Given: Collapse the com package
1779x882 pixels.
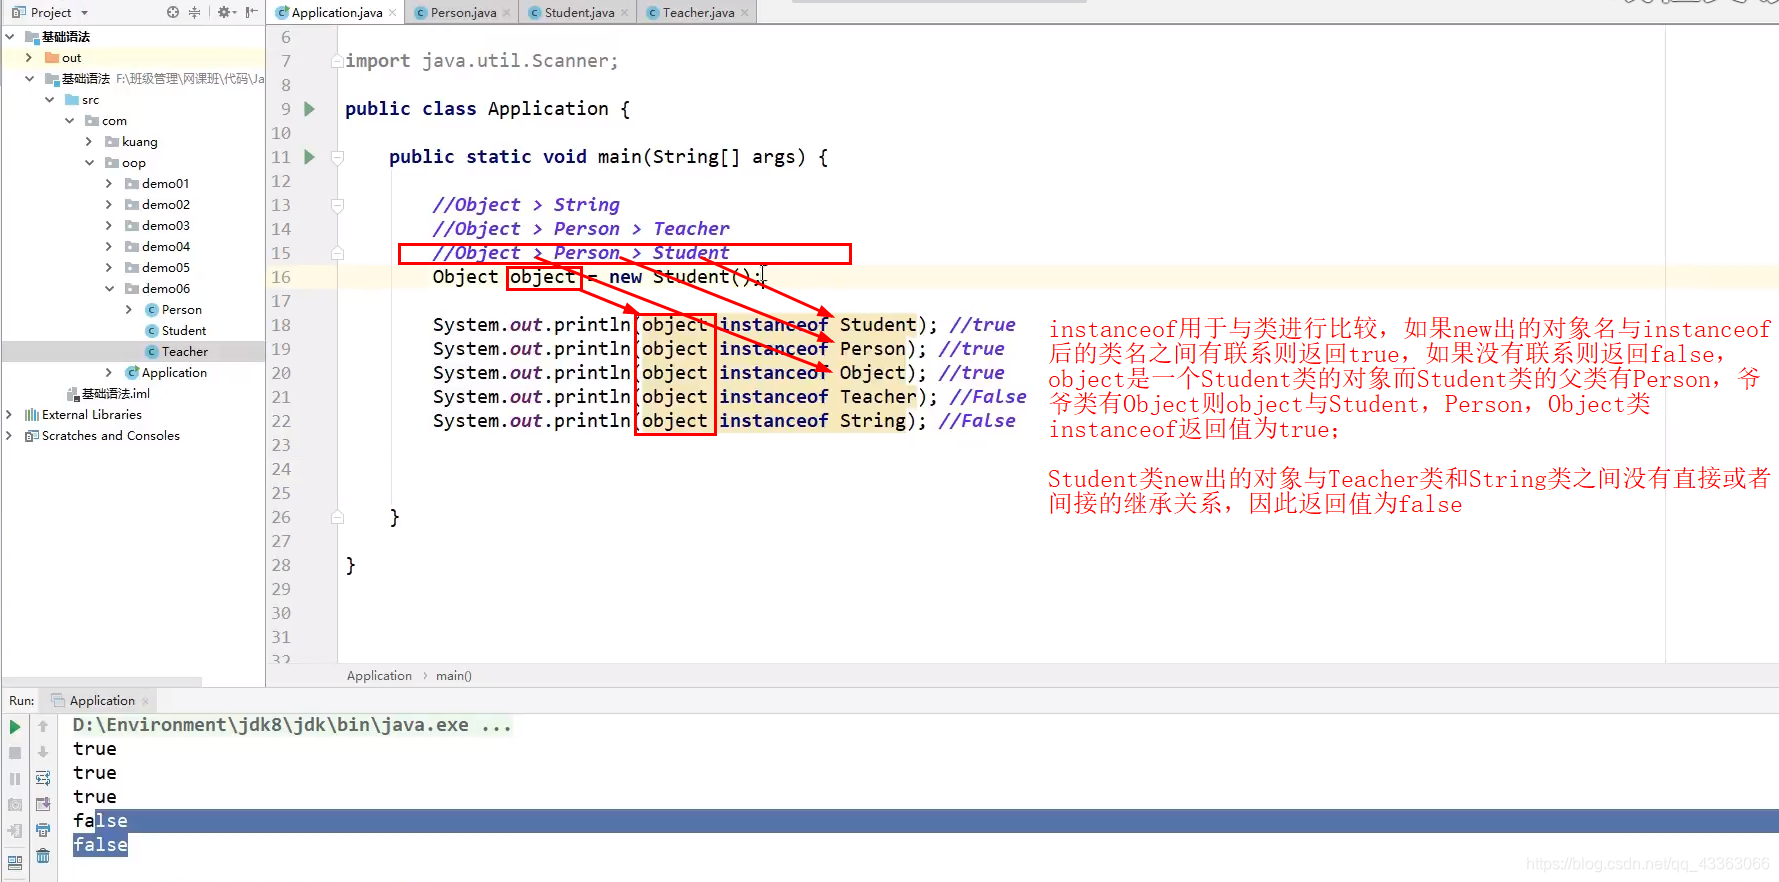Looking at the screenshot, I should click(69, 121).
